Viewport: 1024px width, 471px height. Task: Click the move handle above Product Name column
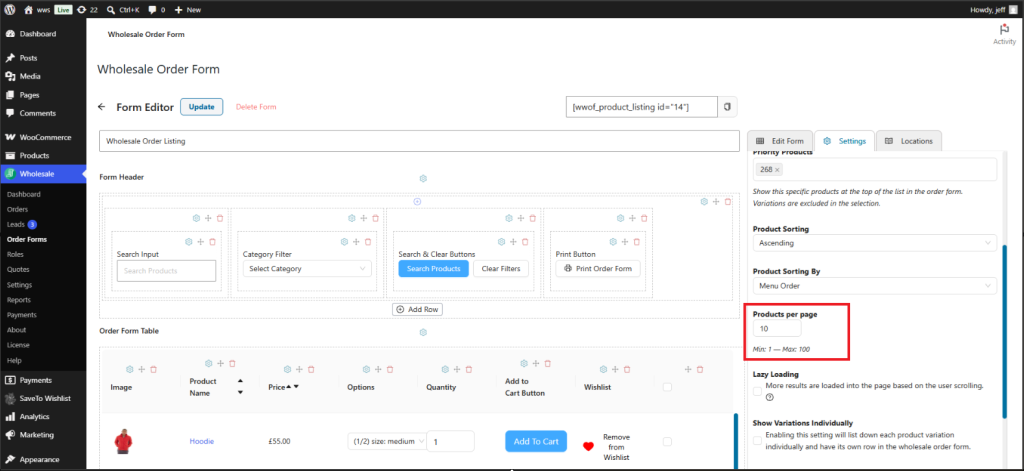tap(220, 363)
